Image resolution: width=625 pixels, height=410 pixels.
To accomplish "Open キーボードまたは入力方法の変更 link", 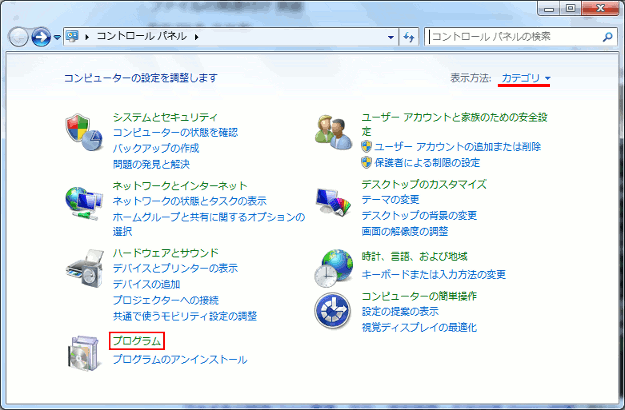I will [433, 274].
